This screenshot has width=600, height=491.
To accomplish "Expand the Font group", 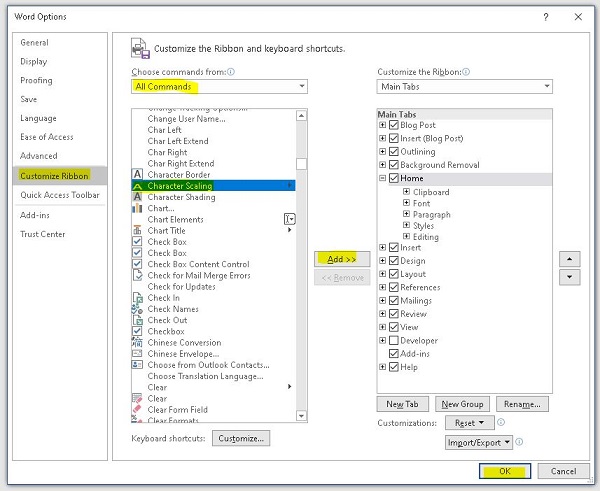I will [x=406, y=203].
